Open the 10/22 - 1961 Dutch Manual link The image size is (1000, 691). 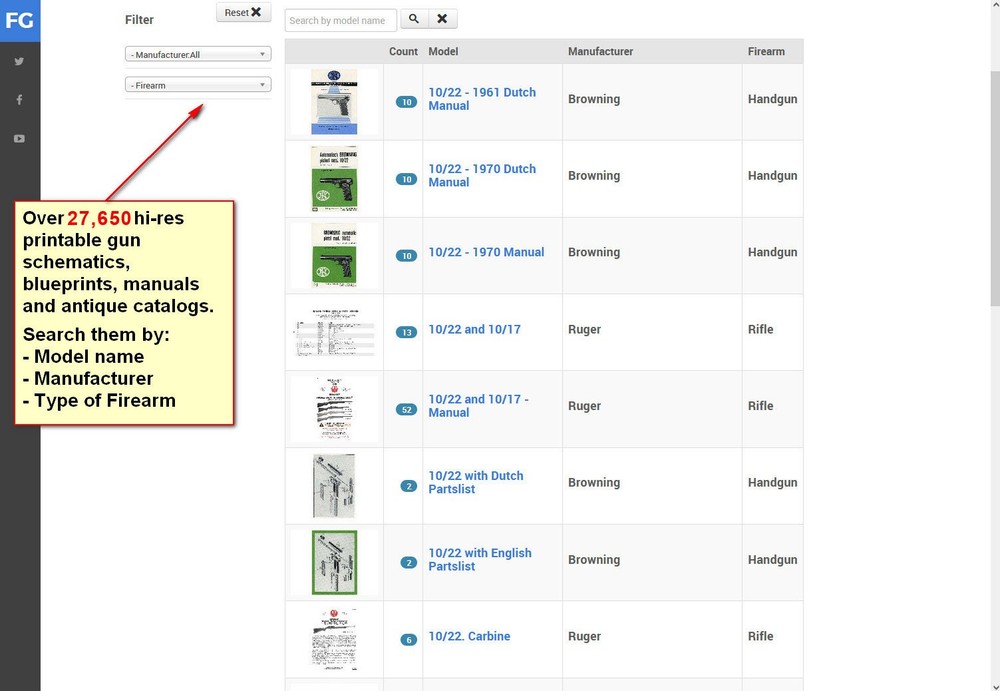point(482,98)
